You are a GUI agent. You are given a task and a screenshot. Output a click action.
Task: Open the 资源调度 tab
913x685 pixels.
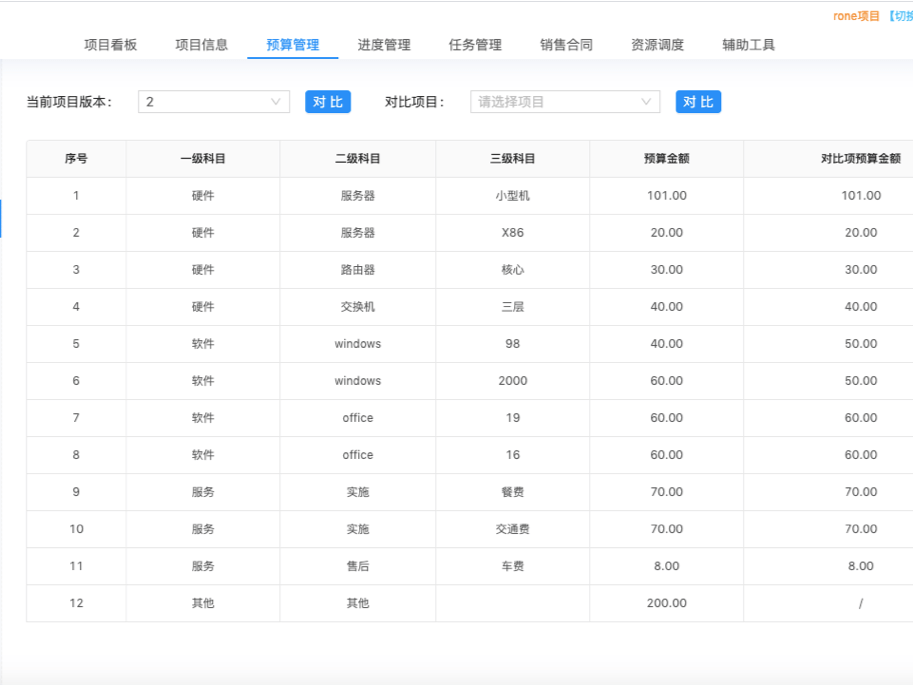(x=657, y=45)
